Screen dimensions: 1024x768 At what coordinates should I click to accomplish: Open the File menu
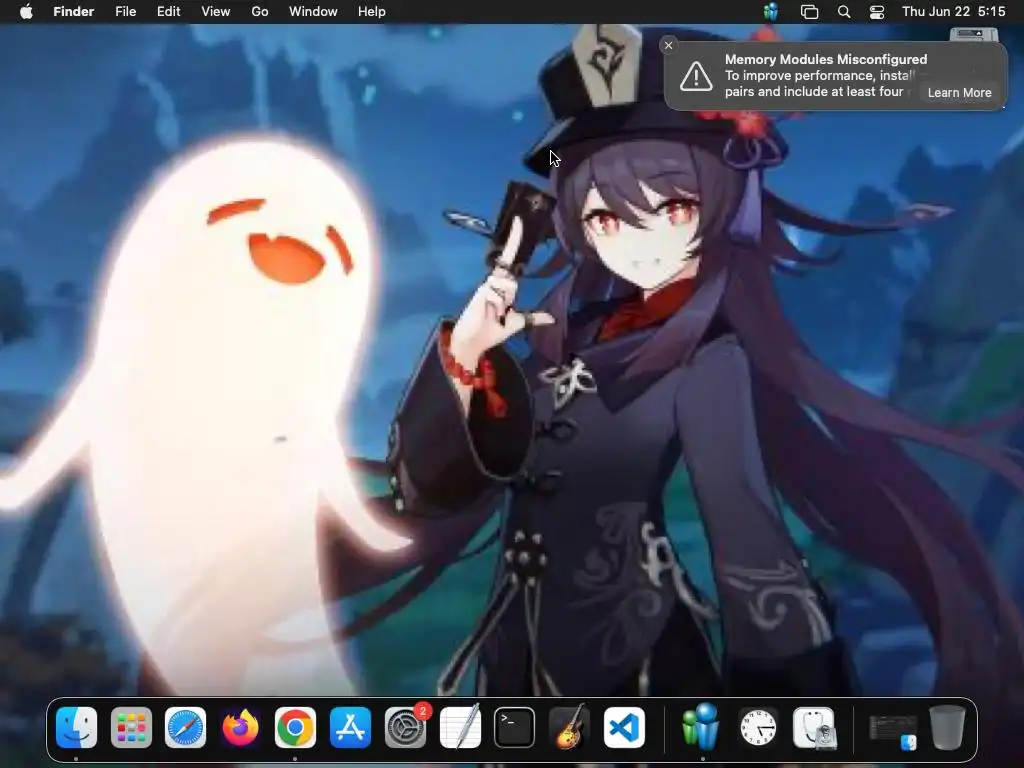pos(125,12)
